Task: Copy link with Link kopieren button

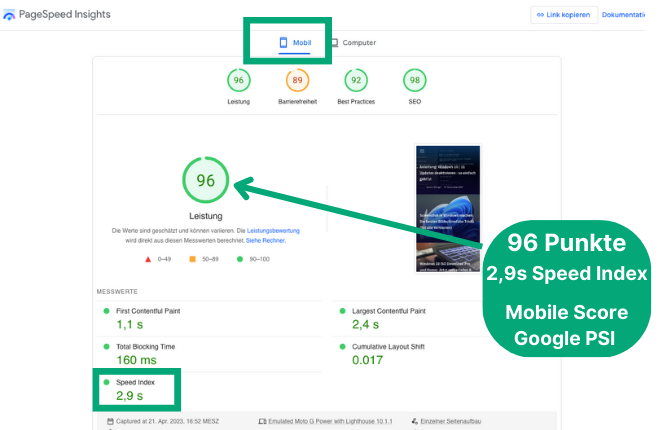Action: tap(564, 15)
